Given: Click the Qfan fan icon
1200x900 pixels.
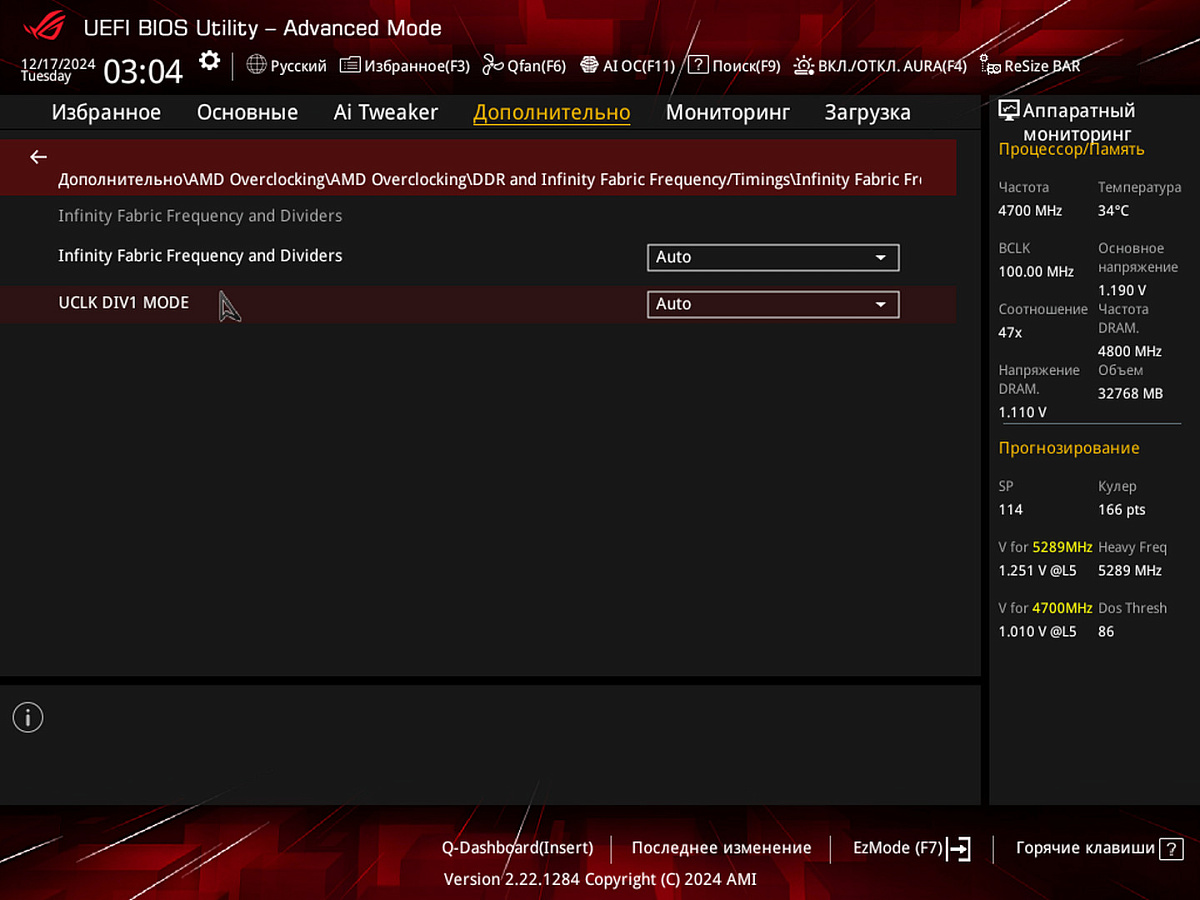Looking at the screenshot, I should pyautogui.click(x=492, y=65).
